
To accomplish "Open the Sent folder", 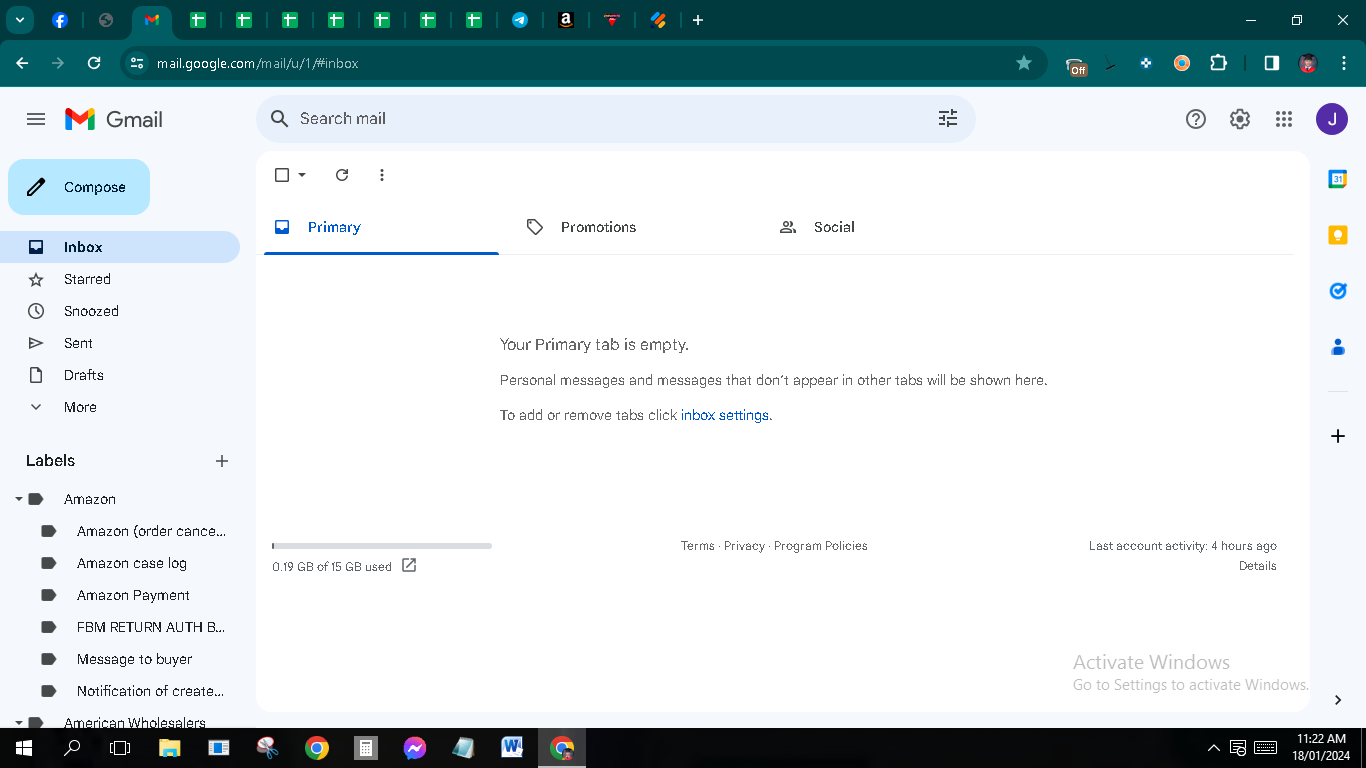I will [x=120, y=343].
